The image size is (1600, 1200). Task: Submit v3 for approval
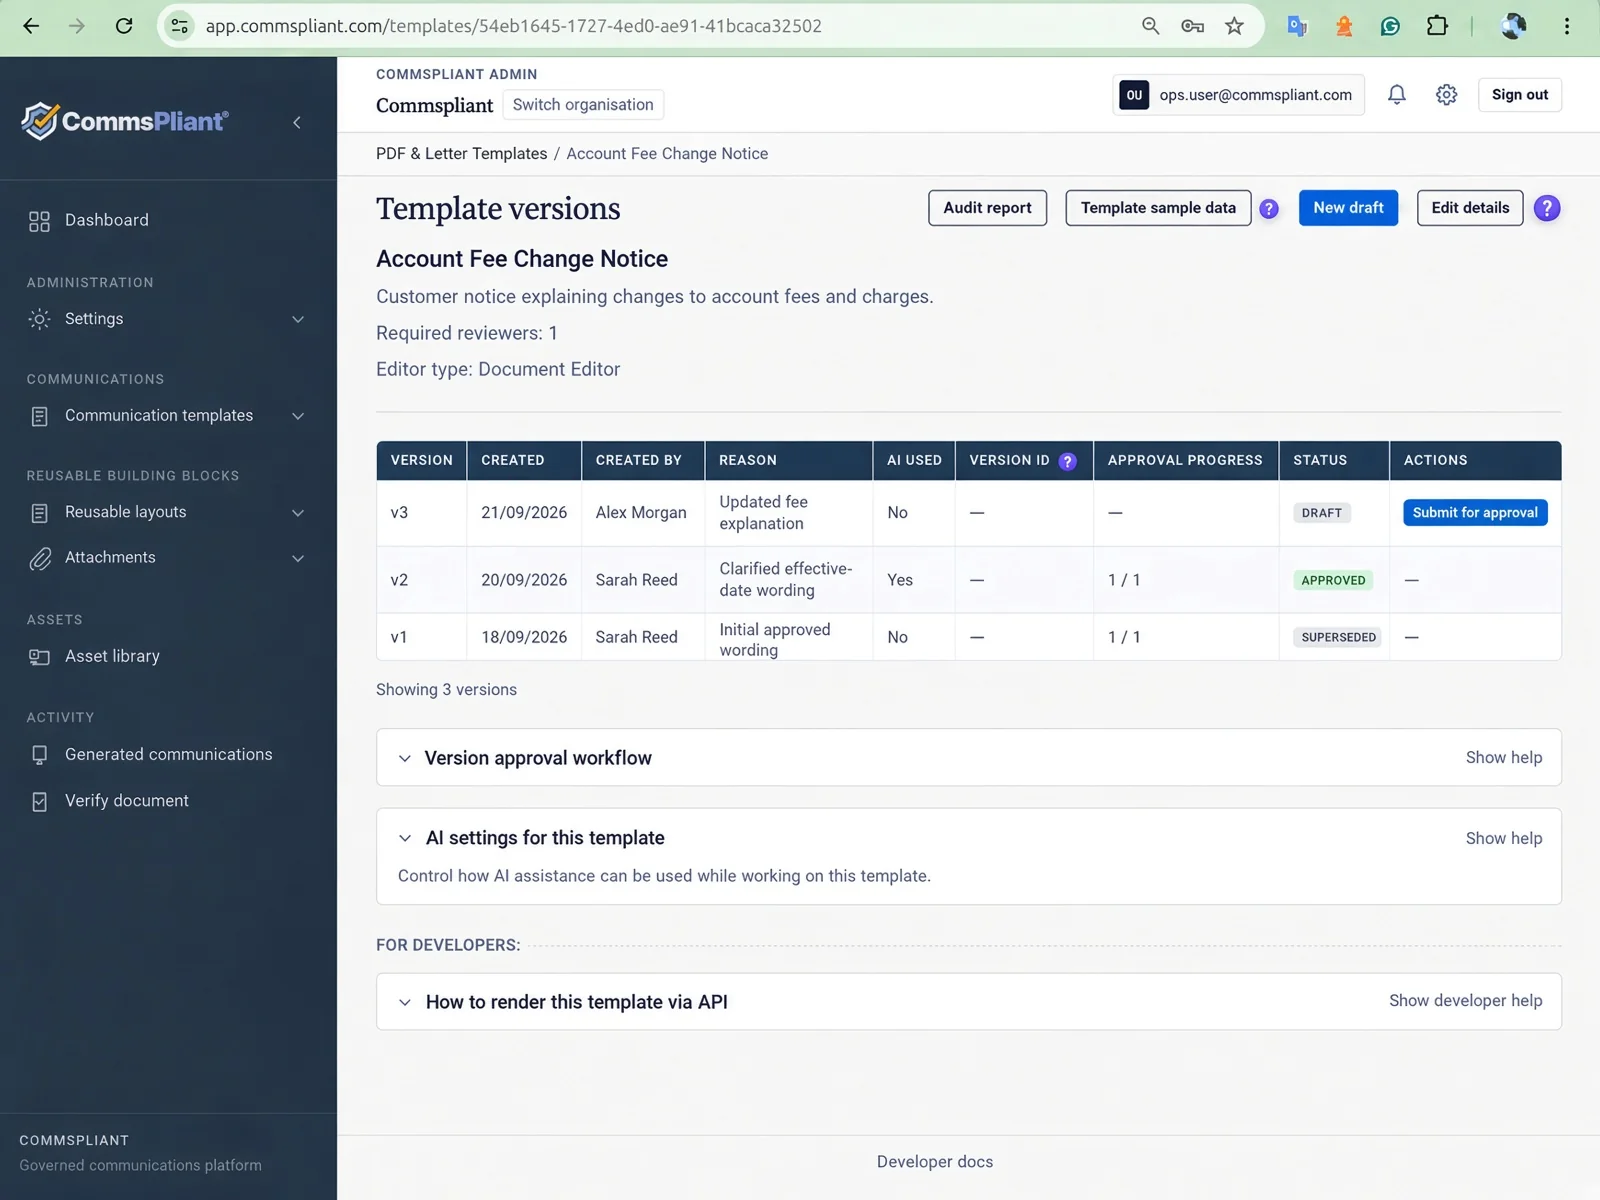pos(1475,513)
